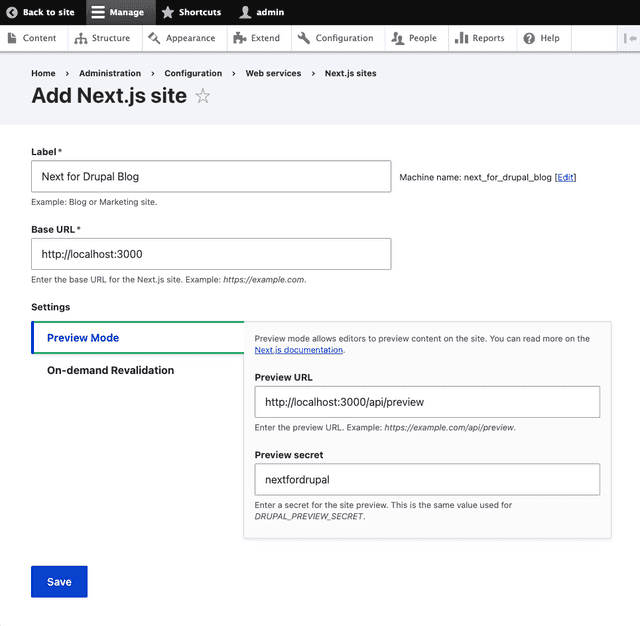Open the Next.js documentation link
The image size is (640, 626).
click(298, 350)
